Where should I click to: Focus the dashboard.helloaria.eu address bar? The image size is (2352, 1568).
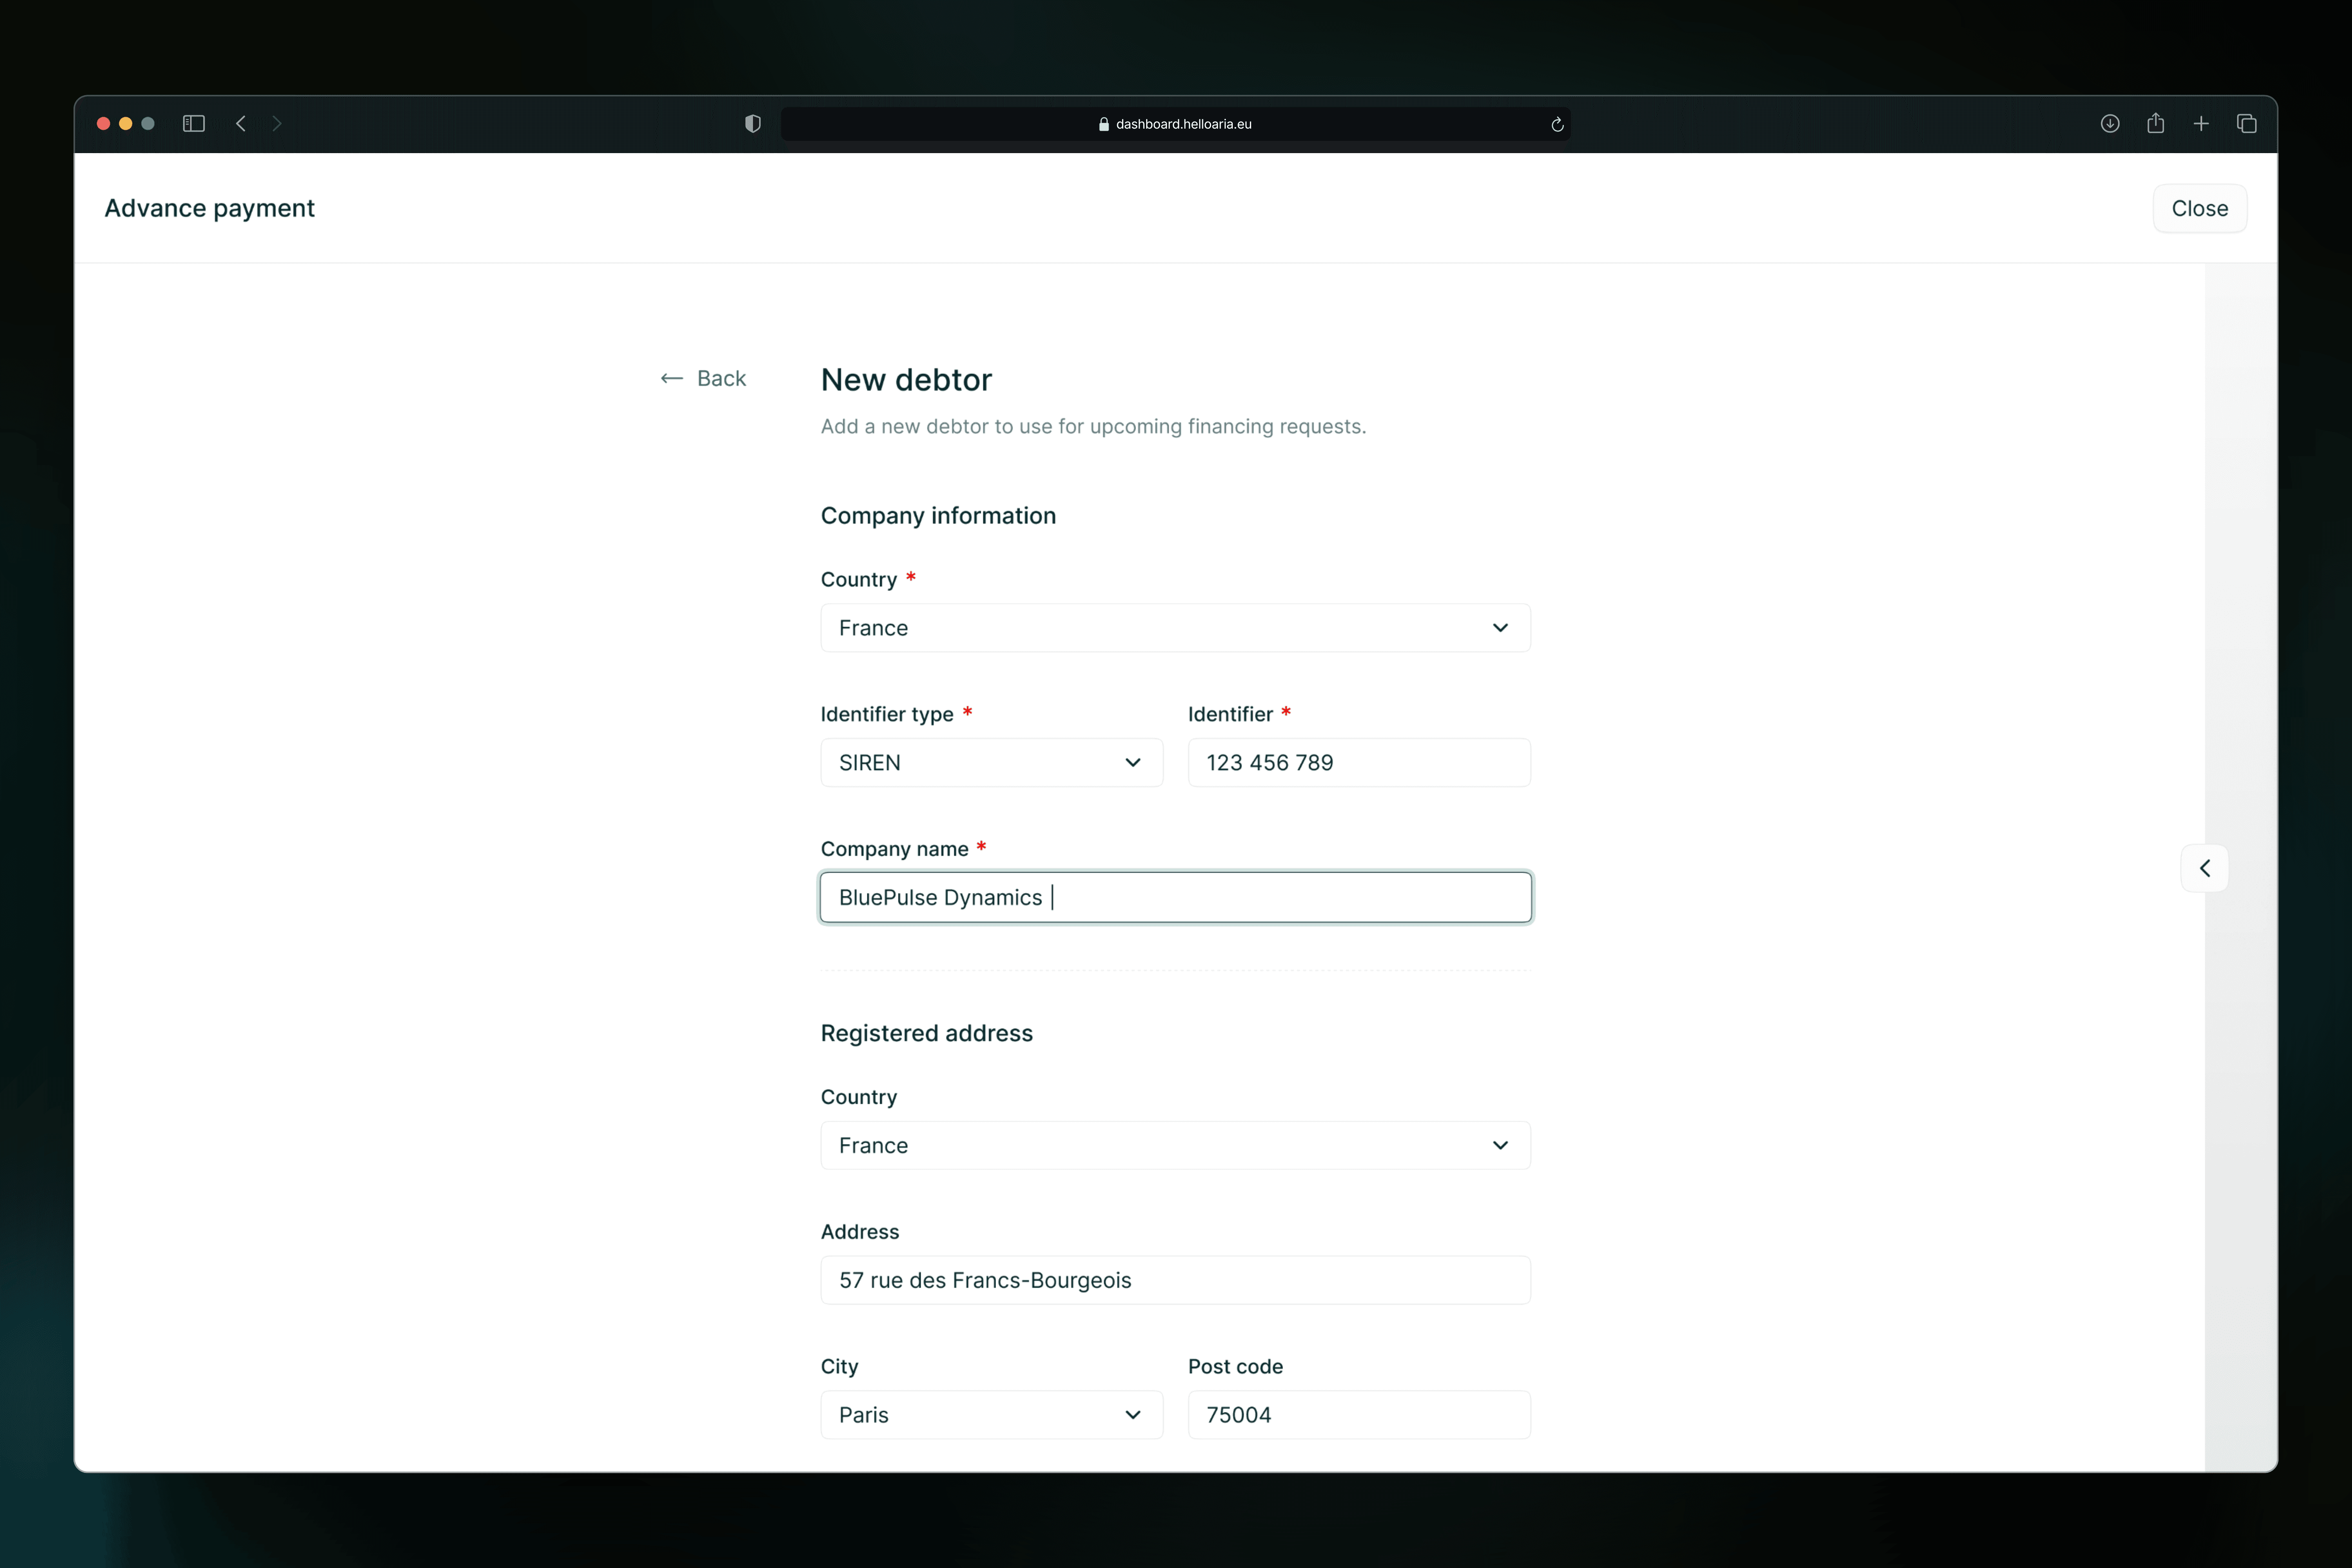tap(1175, 124)
